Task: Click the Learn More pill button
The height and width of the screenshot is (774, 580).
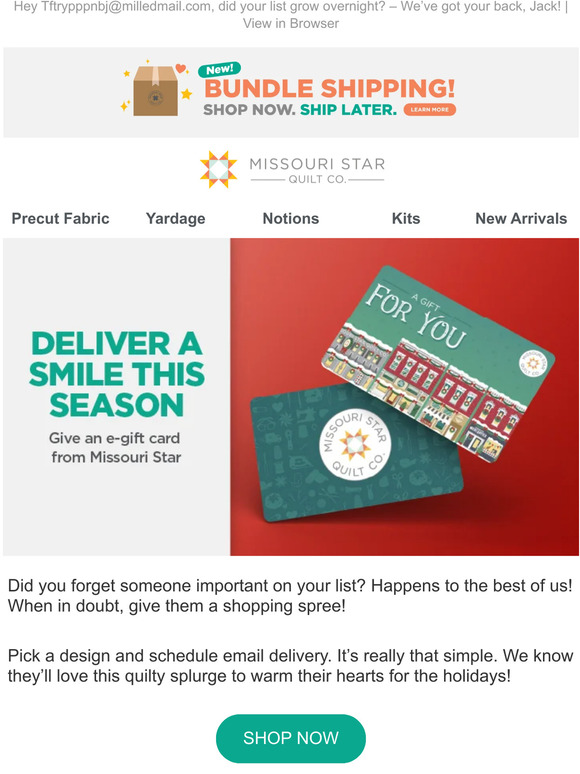Action: coord(429,110)
